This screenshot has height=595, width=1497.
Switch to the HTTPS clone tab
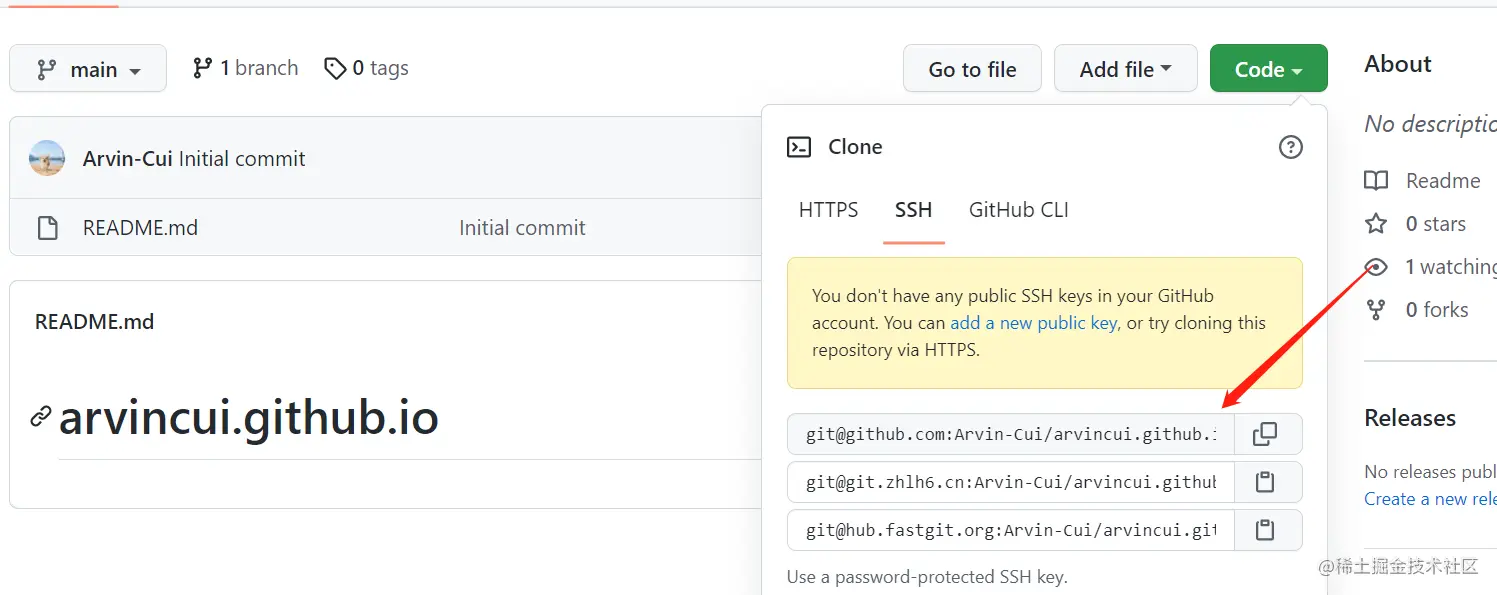pos(828,210)
